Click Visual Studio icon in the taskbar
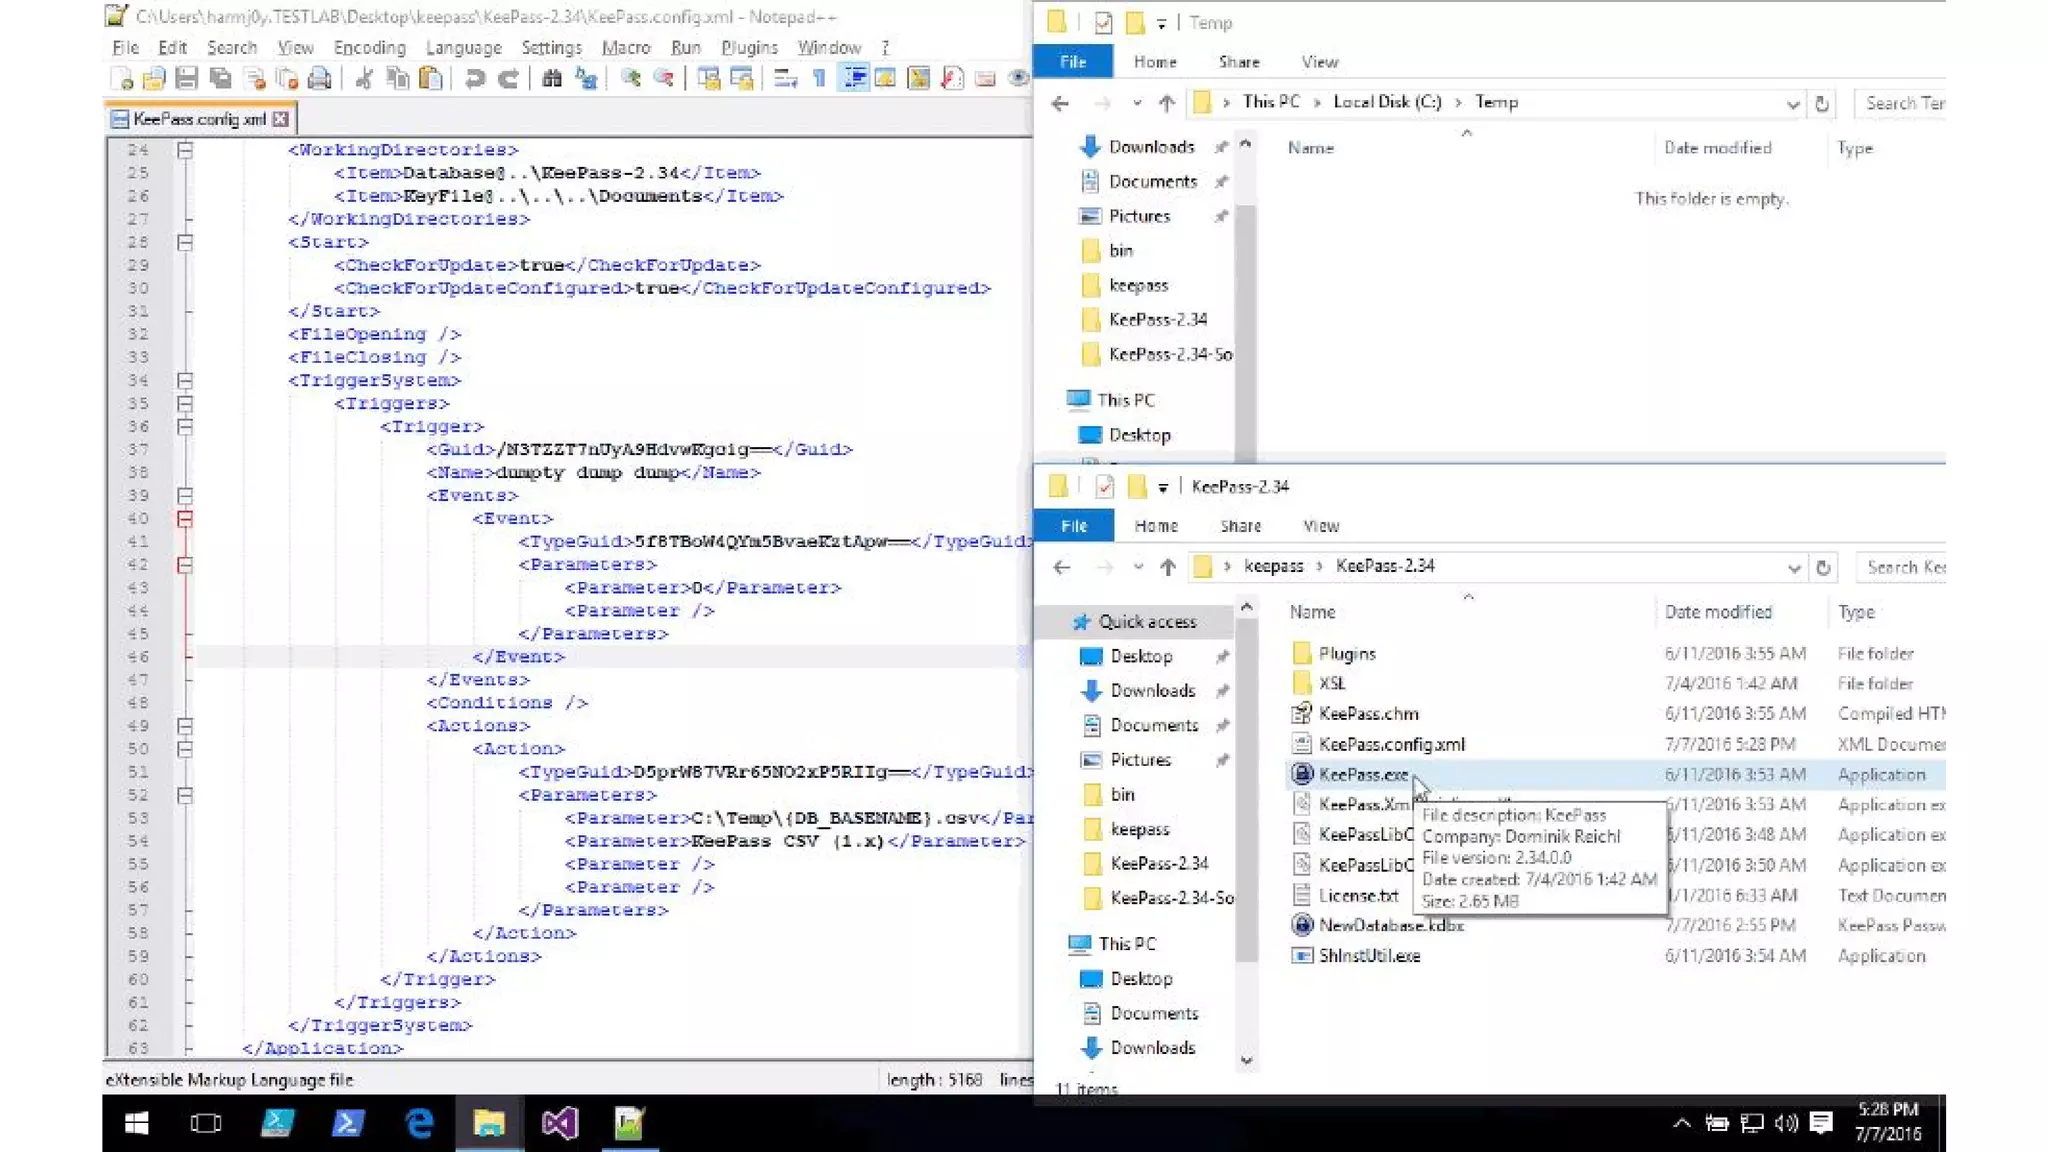This screenshot has height=1152, width=2048. pos(560,1123)
